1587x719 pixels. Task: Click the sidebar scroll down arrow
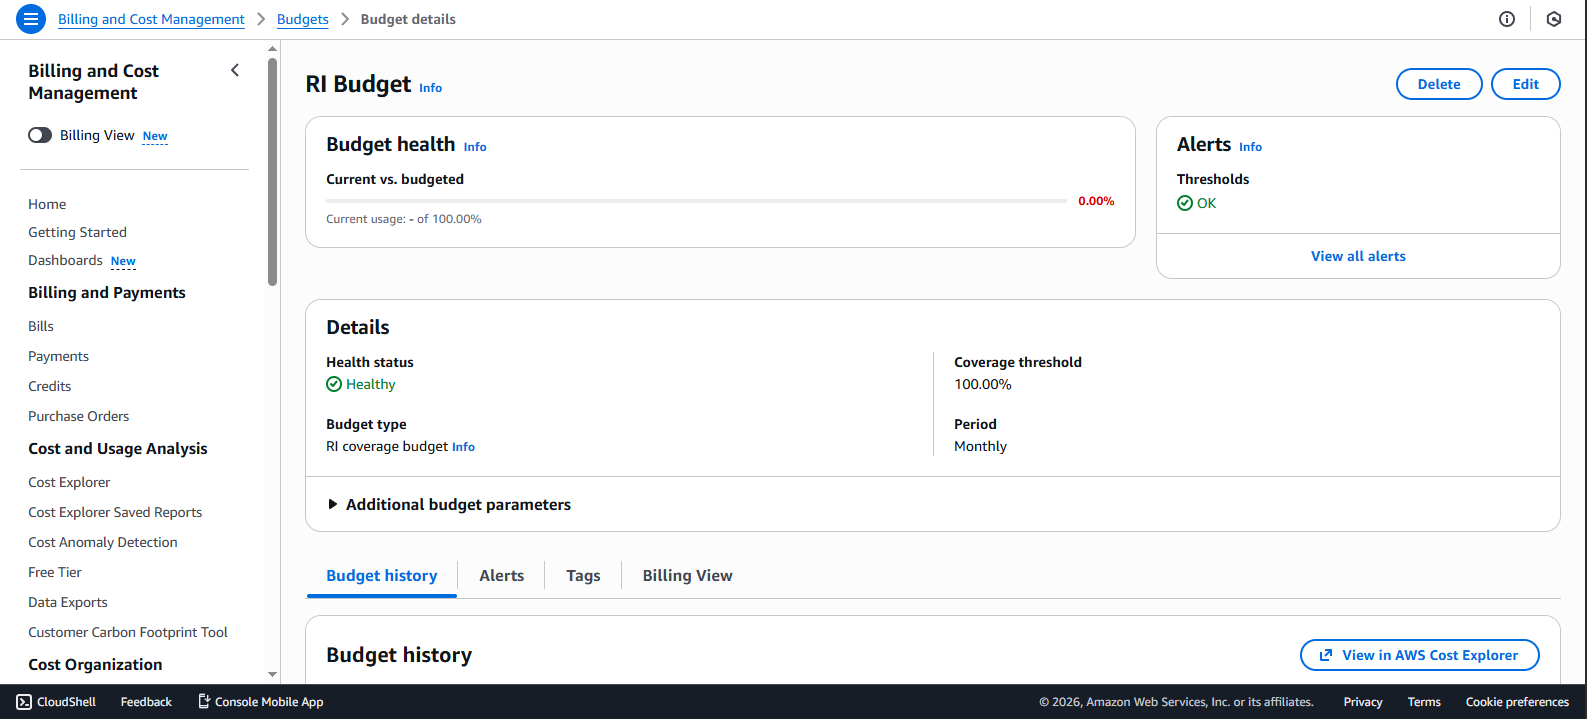[x=273, y=675]
